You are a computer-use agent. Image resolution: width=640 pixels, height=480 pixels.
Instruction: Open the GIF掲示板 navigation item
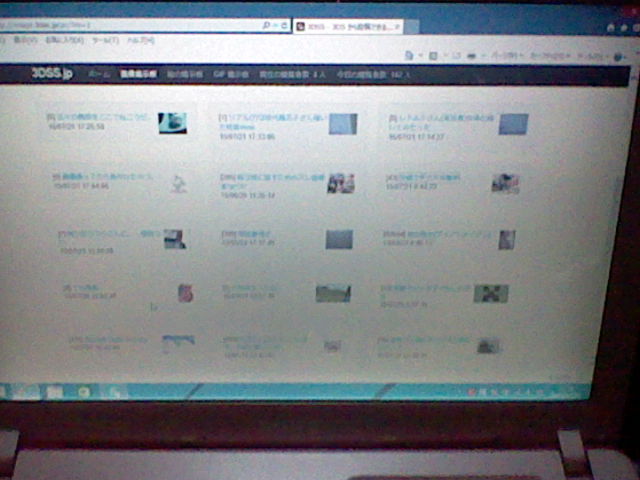231,75
